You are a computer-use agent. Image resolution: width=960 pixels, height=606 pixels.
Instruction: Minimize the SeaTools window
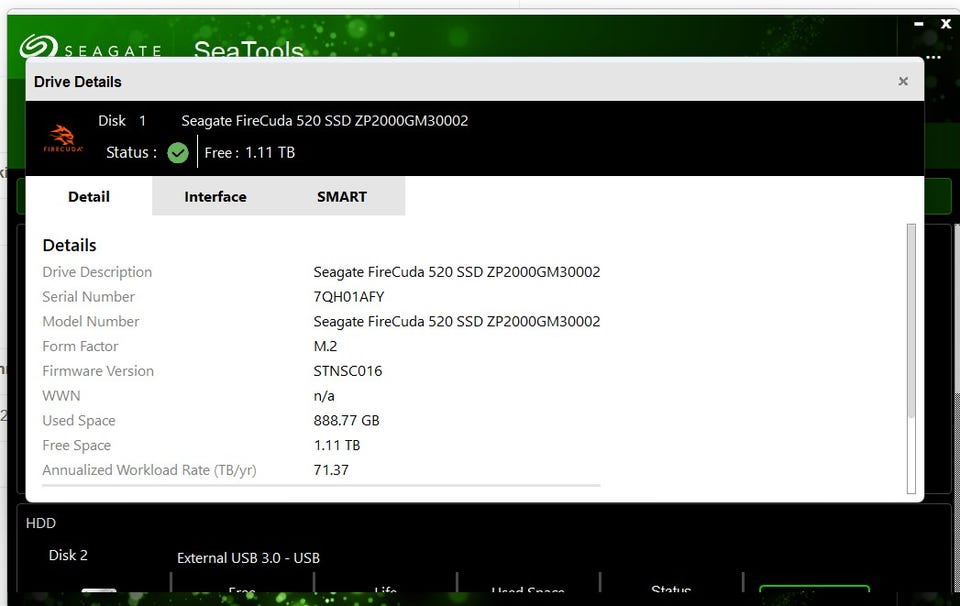[x=918, y=24]
